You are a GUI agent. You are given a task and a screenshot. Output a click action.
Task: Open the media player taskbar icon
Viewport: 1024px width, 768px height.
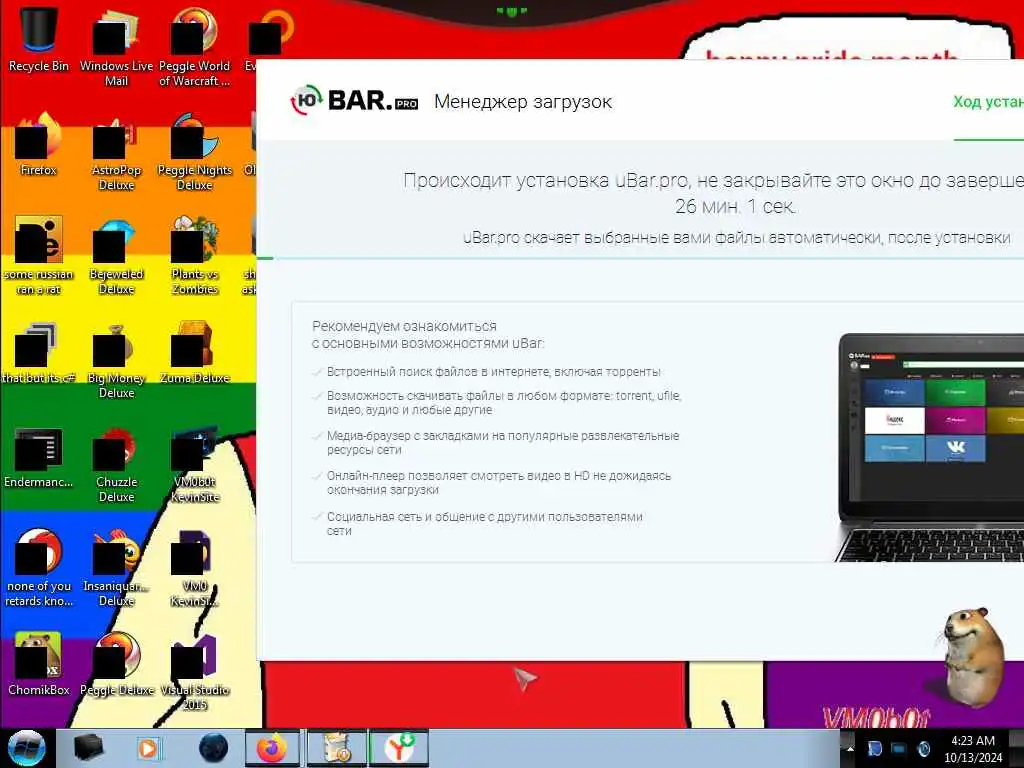coord(150,748)
